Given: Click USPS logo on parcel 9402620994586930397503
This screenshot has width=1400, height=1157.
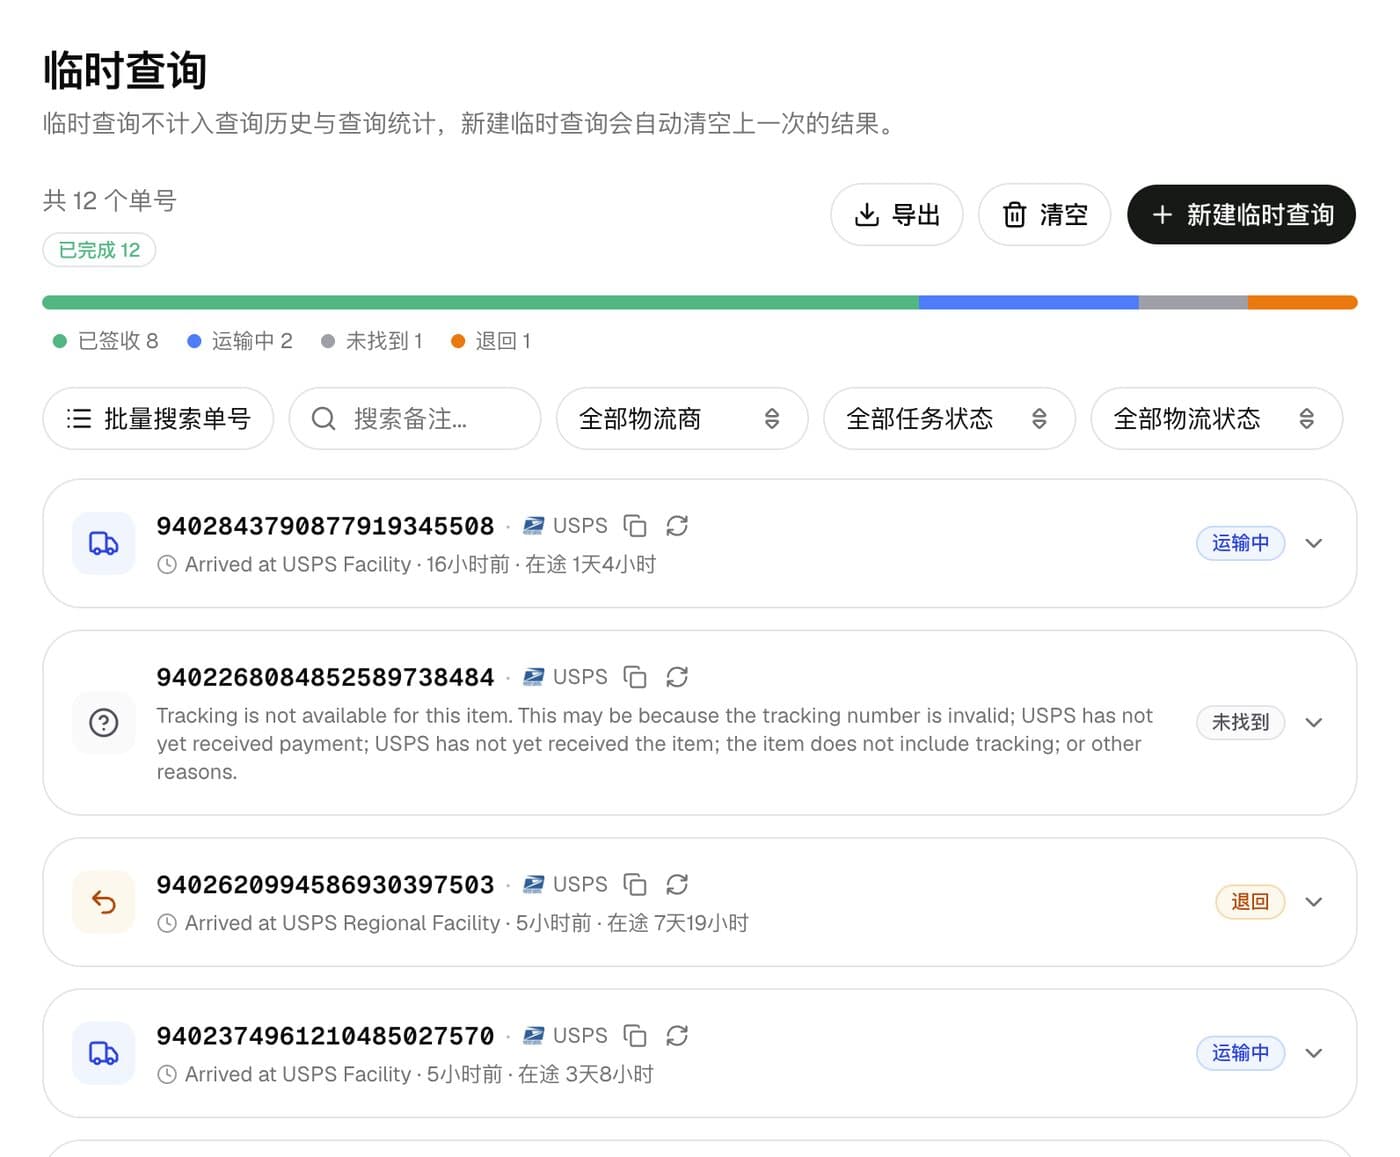Looking at the screenshot, I should coord(534,885).
